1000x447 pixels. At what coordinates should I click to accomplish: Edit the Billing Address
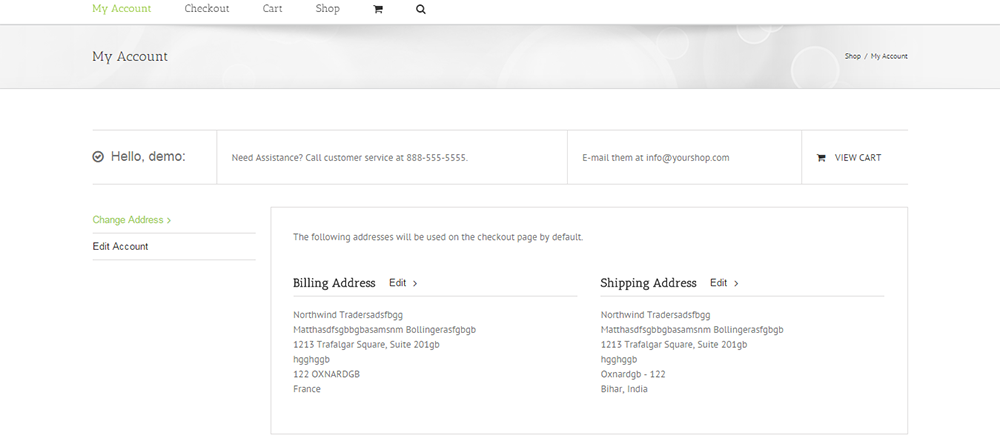[398, 283]
